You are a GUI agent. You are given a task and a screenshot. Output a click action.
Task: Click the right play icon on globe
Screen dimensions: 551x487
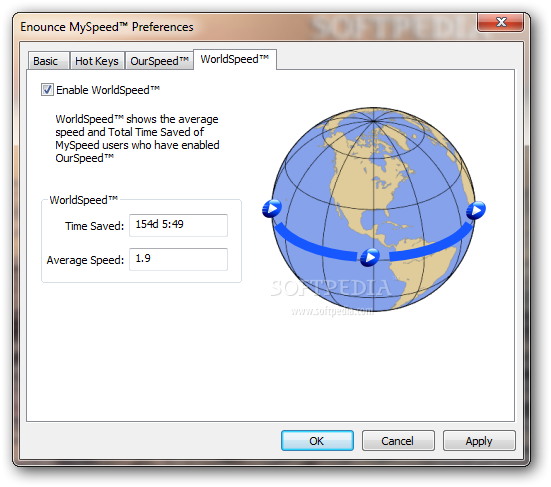[476, 210]
